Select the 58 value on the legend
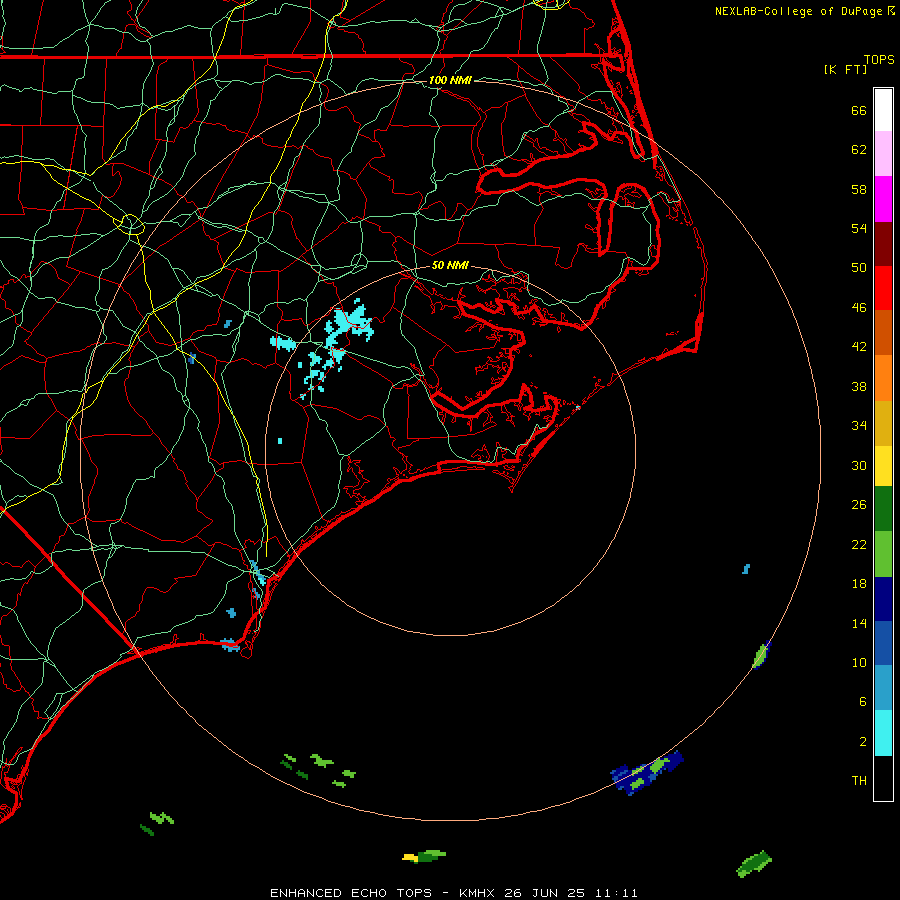 click(859, 189)
